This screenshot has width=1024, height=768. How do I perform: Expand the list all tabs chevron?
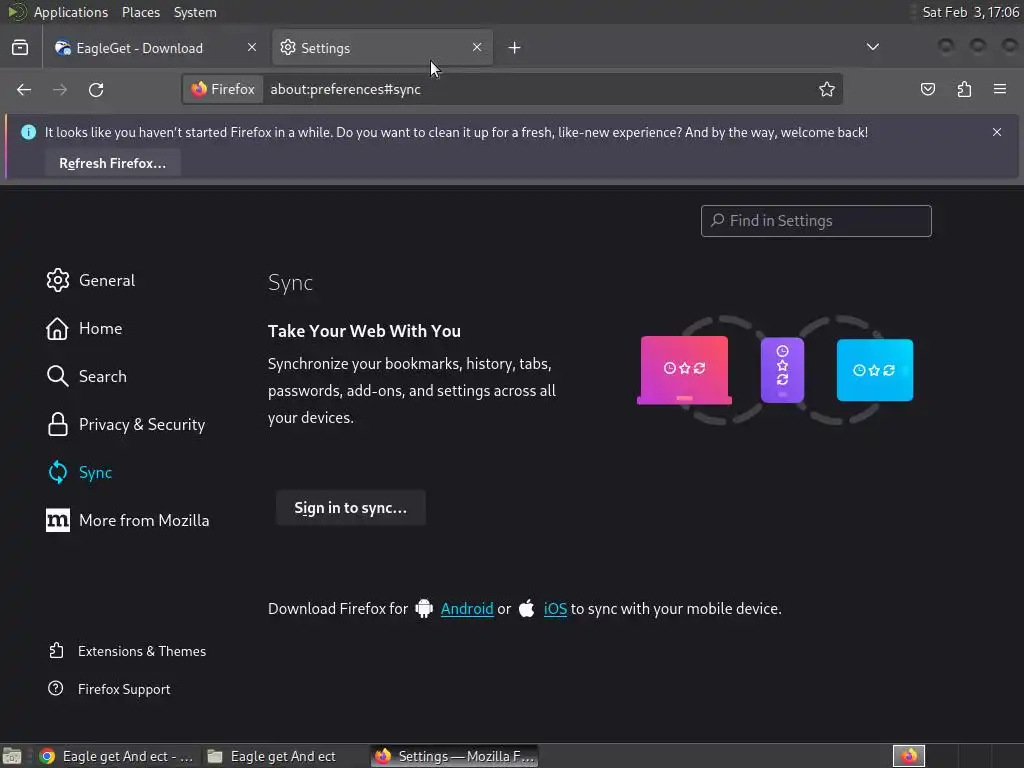[x=872, y=47]
